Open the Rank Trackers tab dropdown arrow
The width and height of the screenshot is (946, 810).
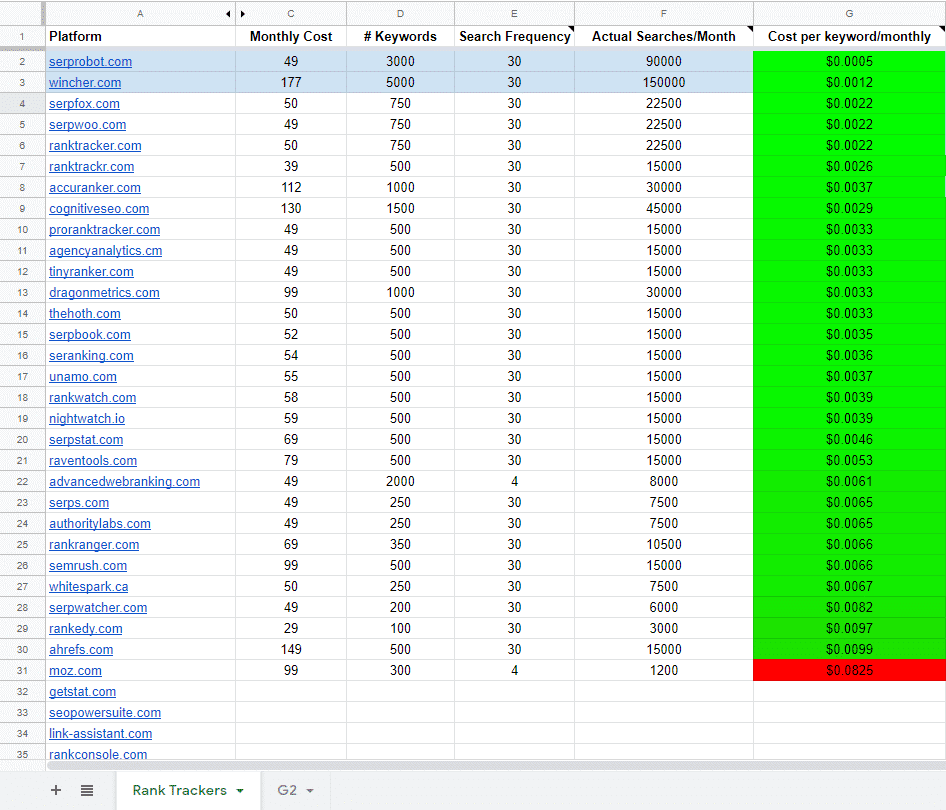point(240,791)
